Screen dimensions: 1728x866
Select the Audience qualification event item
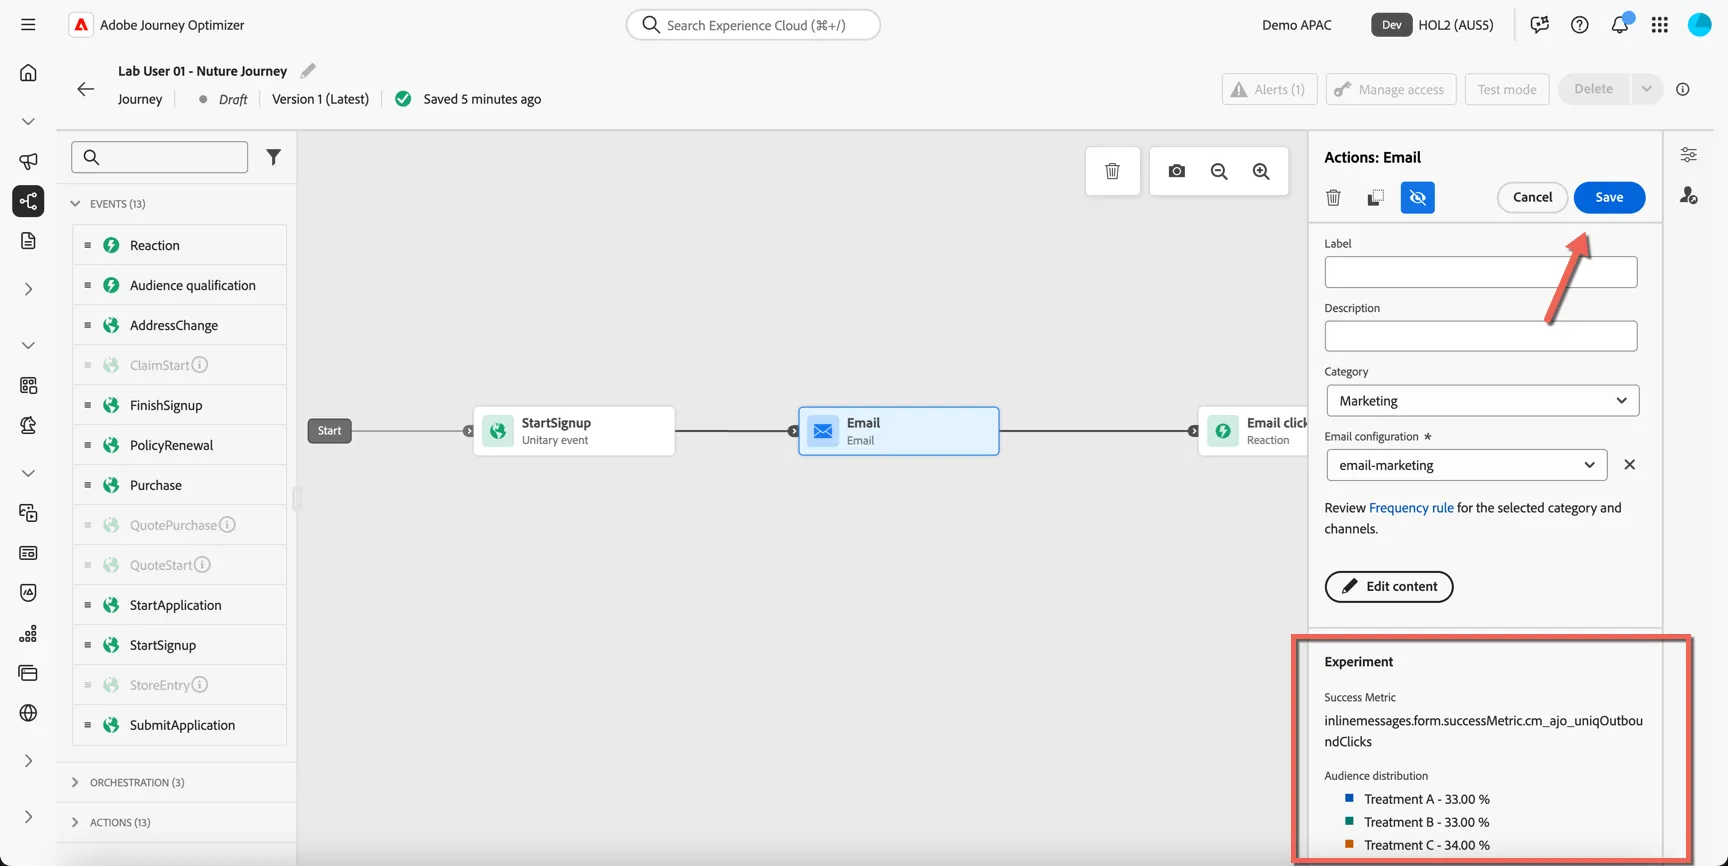coord(179,285)
